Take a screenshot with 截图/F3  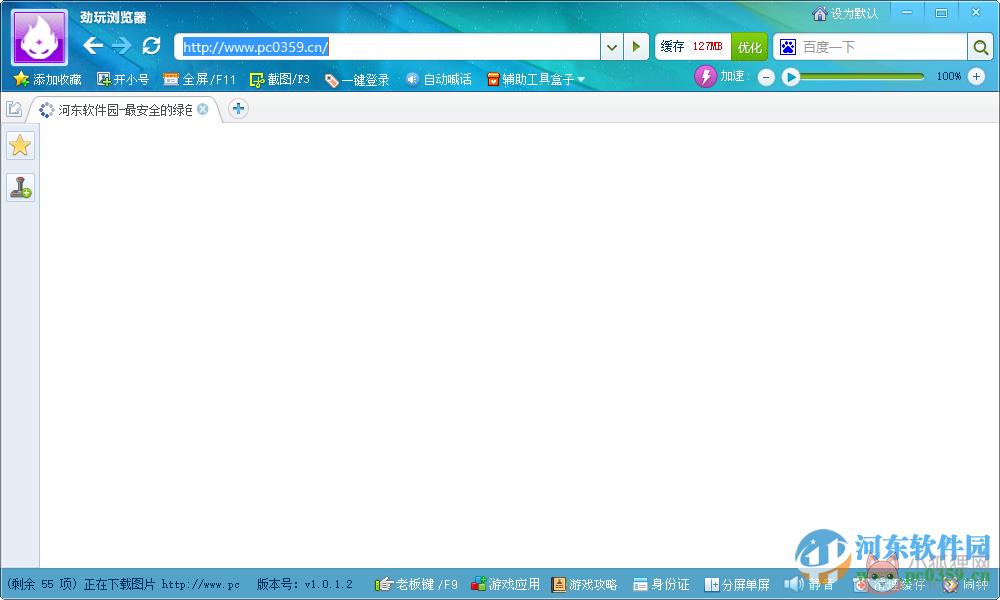coord(279,80)
